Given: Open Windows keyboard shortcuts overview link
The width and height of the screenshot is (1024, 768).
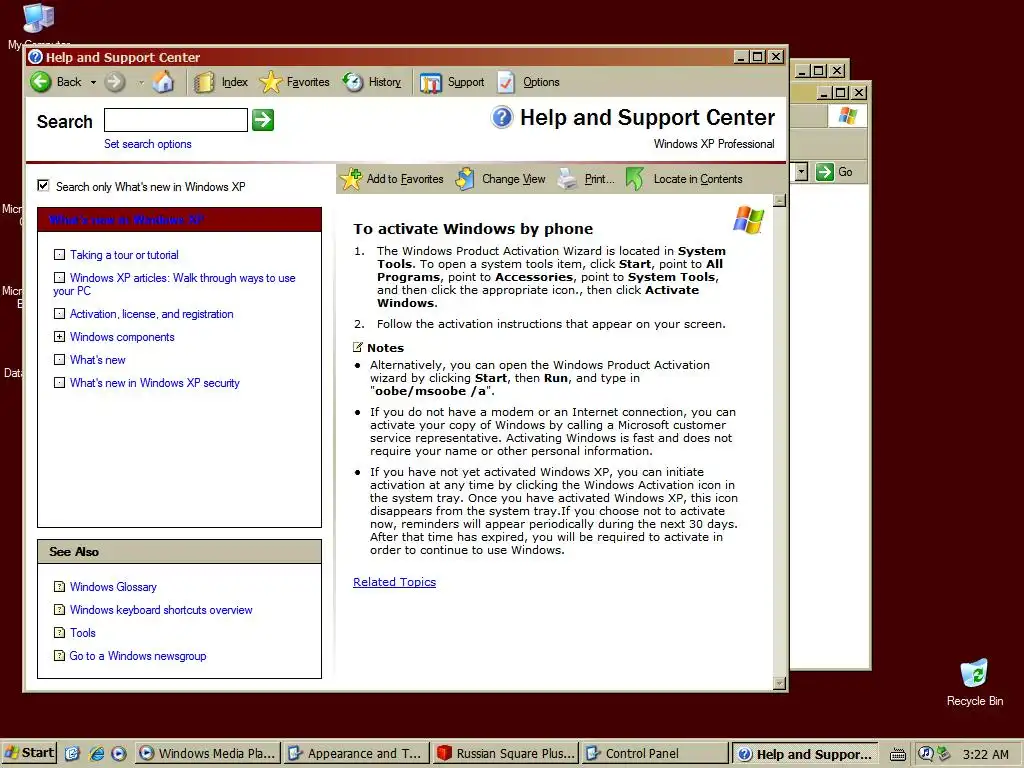Looking at the screenshot, I should click(161, 610).
